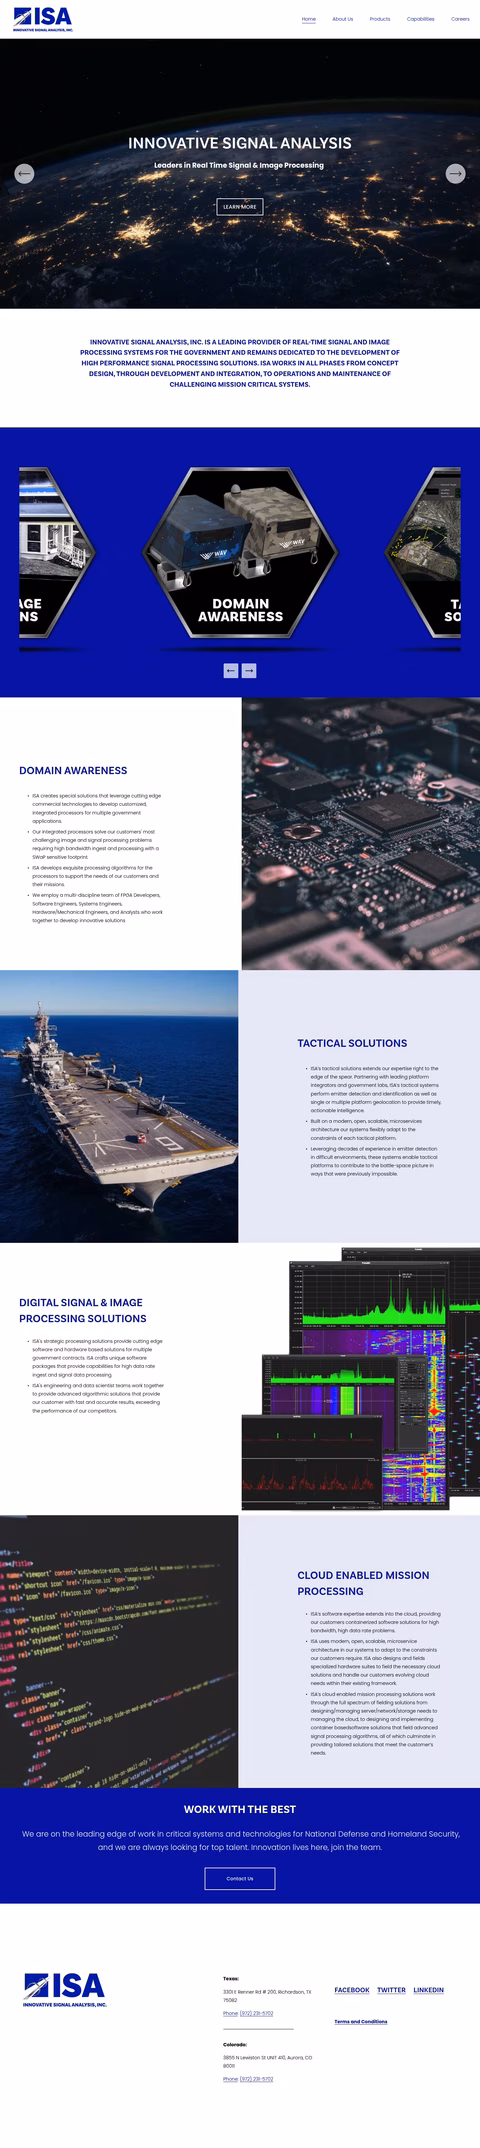Click the Digital Signal & Image Processing heading

[83, 1311]
